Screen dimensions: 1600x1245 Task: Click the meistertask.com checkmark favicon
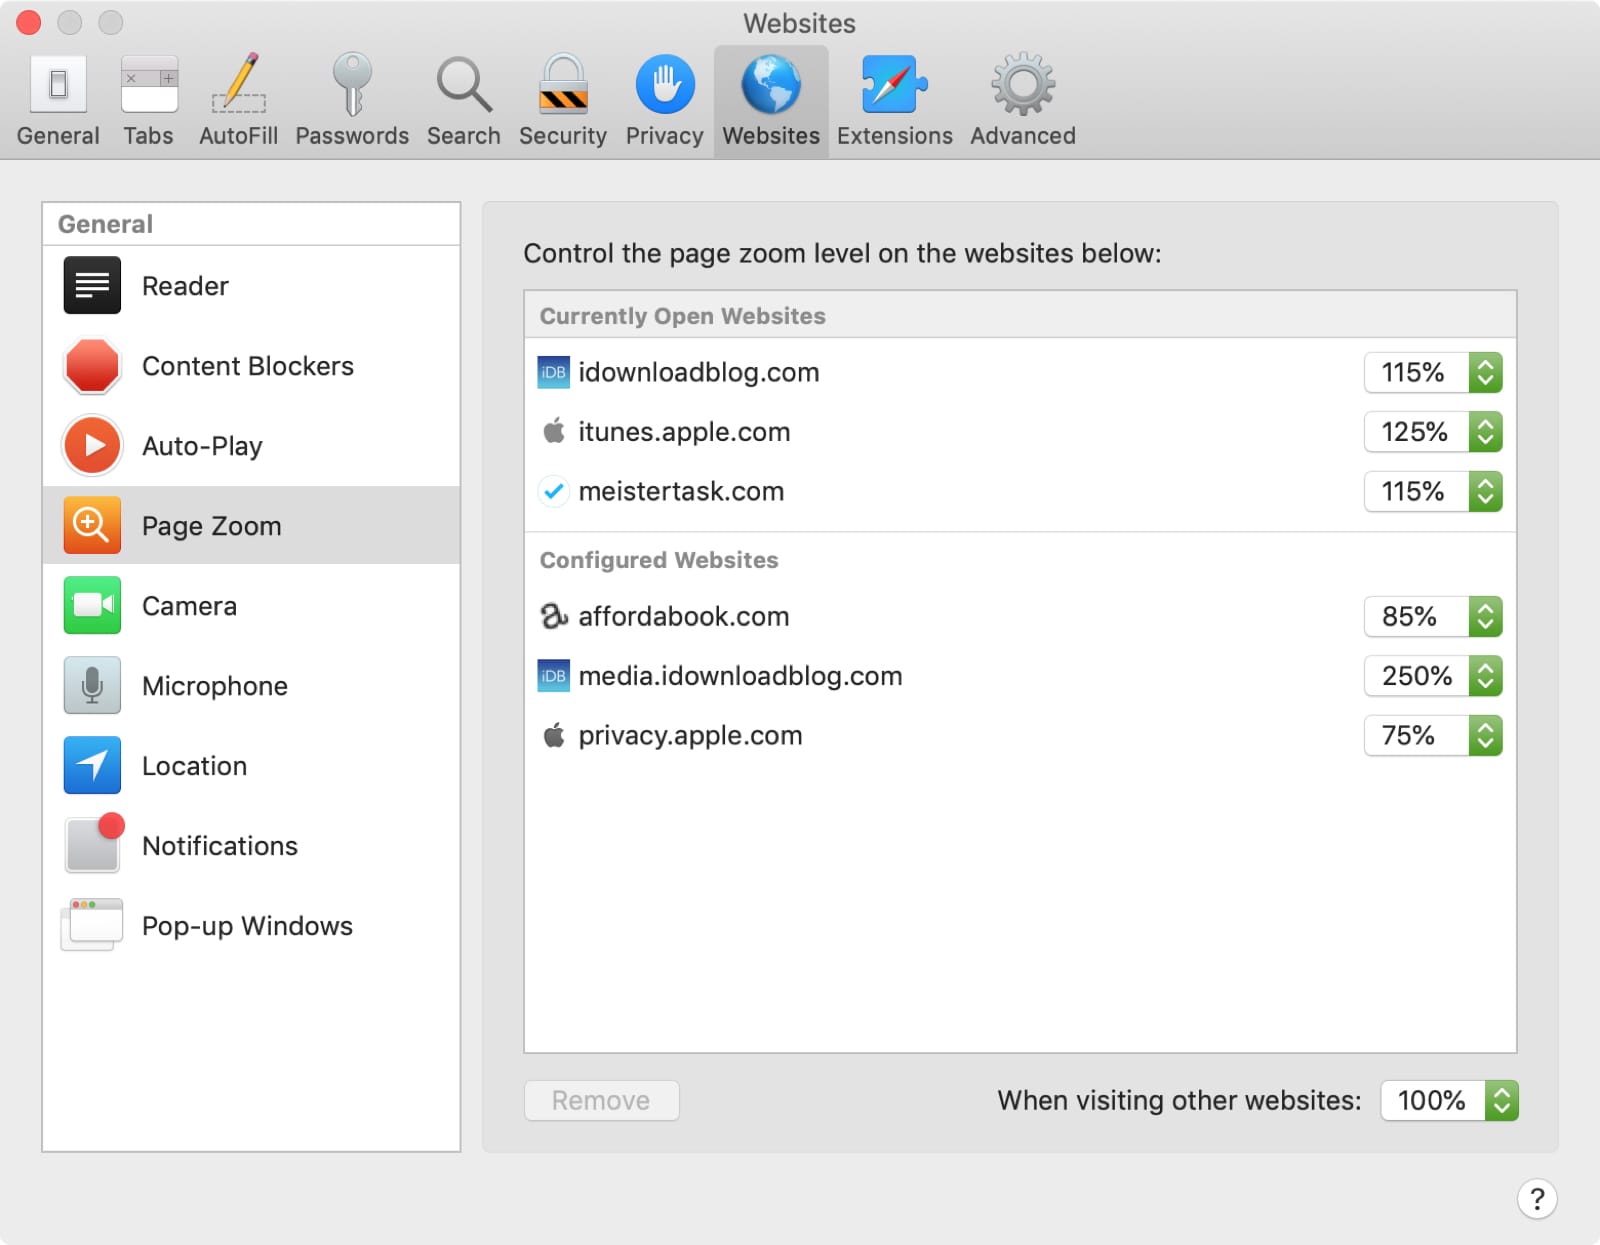(x=554, y=491)
